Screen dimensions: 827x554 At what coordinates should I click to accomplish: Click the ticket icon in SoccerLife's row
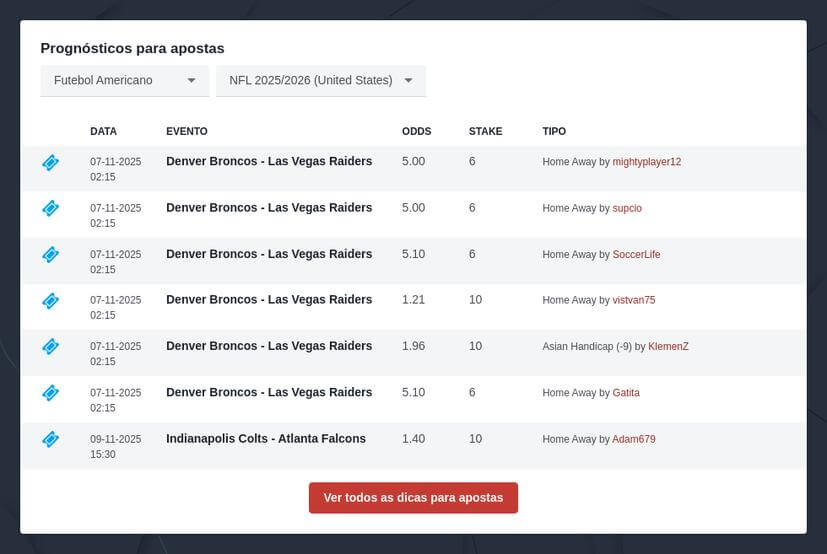(51, 255)
